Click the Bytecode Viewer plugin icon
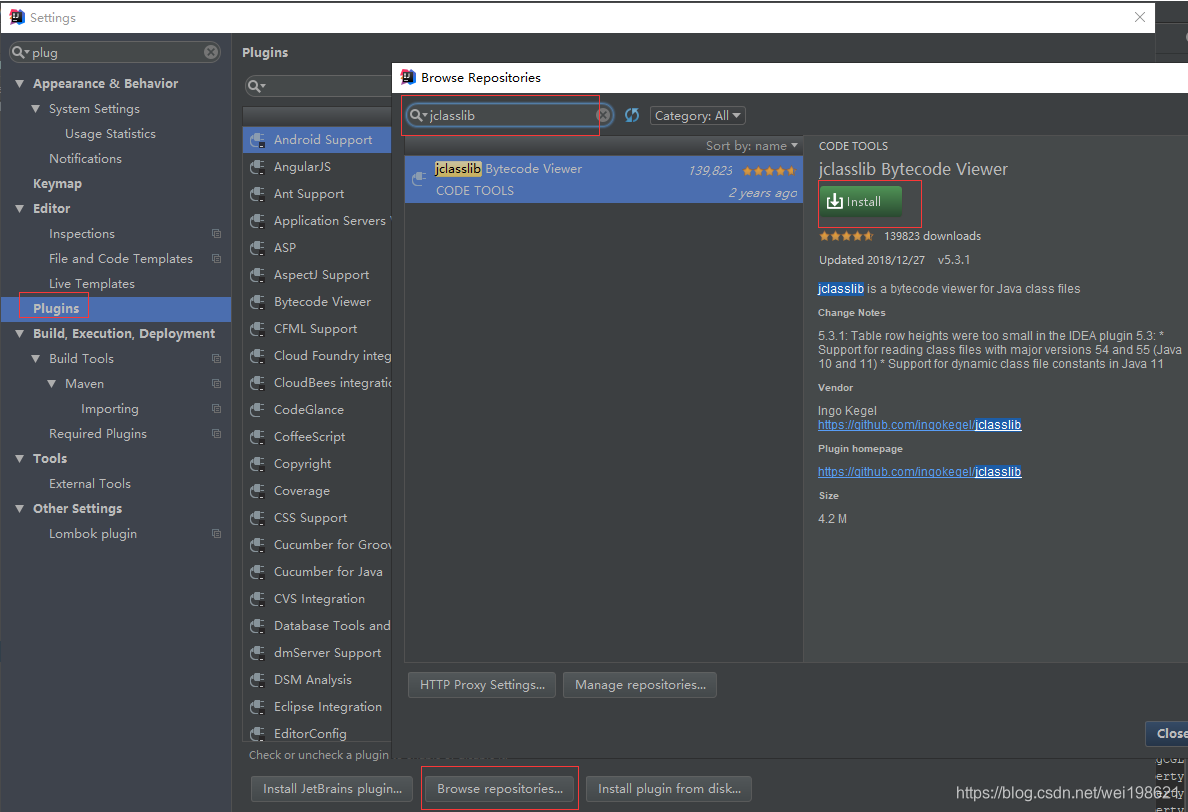 tap(258, 301)
